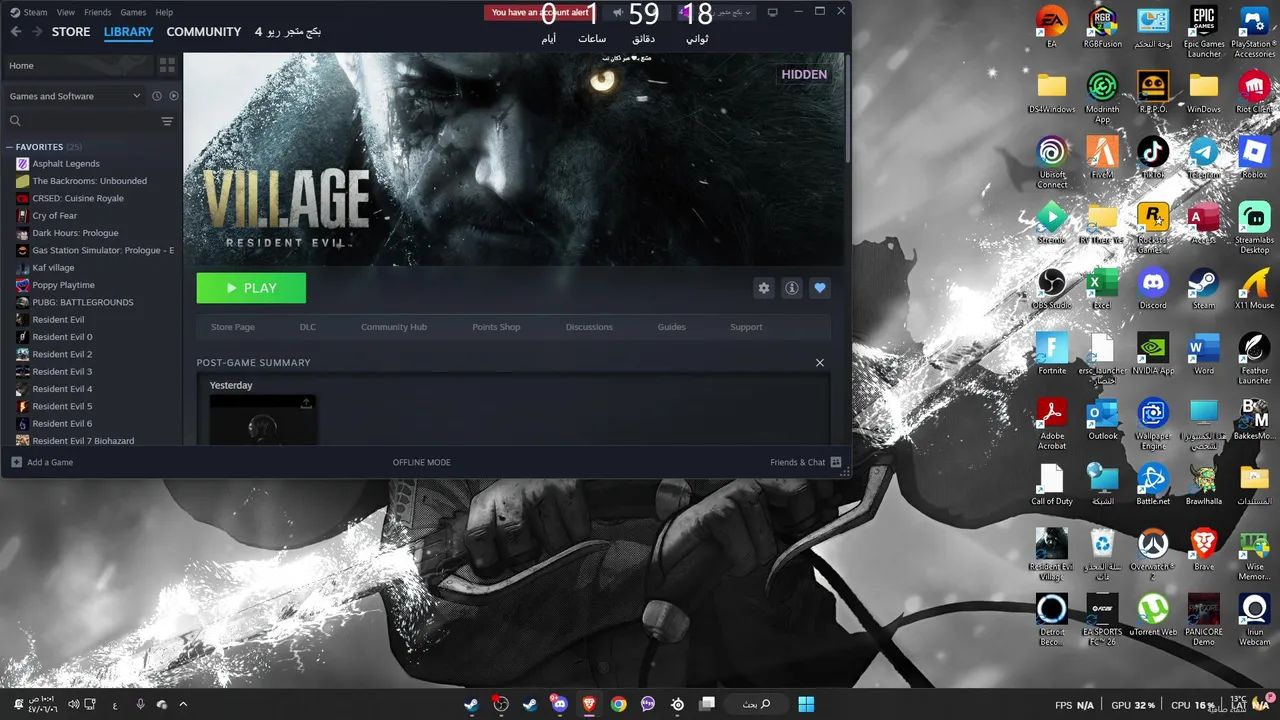Open the DLC link
Screen dimensions: 1280x720
pyautogui.click(x=308, y=327)
